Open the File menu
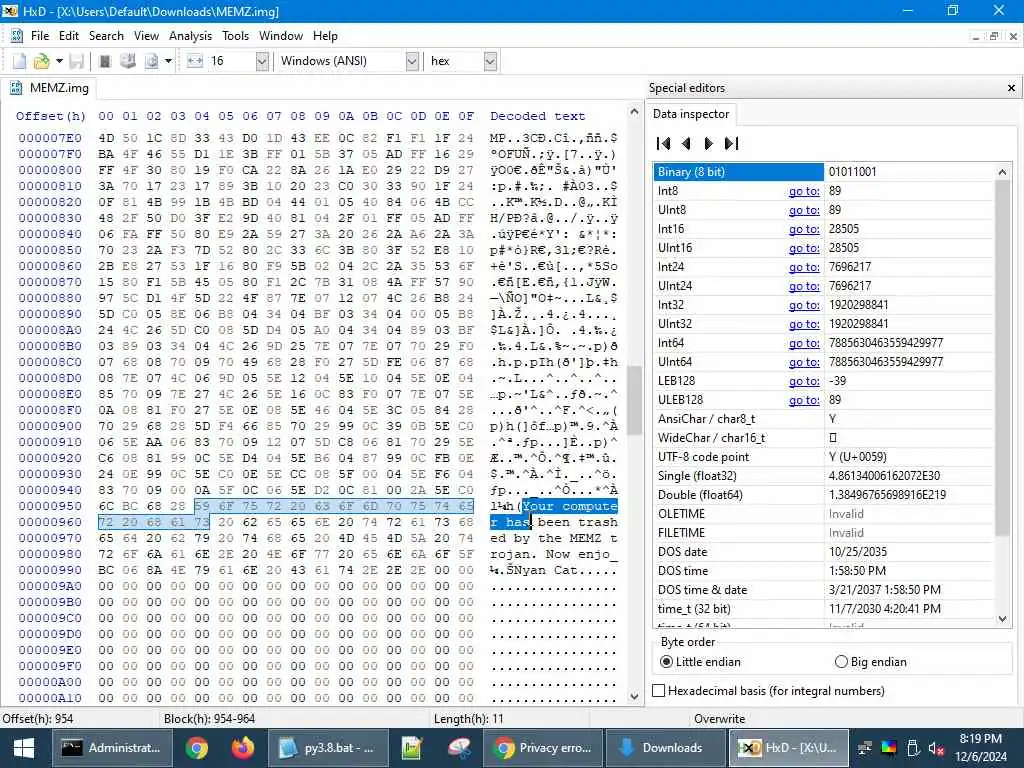 pos(40,36)
